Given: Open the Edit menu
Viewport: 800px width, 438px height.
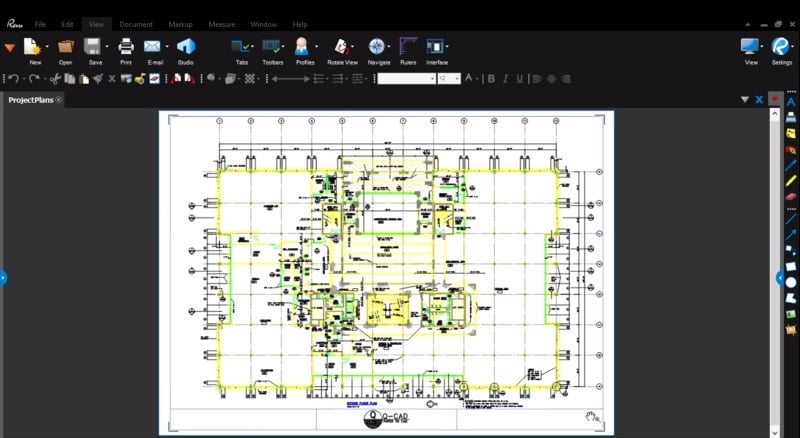Looking at the screenshot, I should [x=67, y=24].
